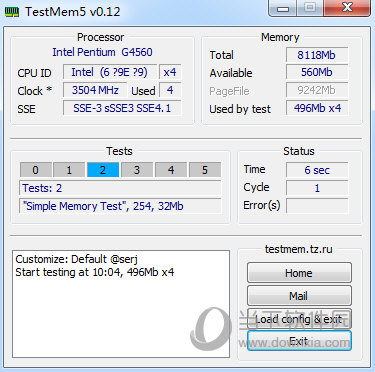Select test block 3

tap(137, 170)
